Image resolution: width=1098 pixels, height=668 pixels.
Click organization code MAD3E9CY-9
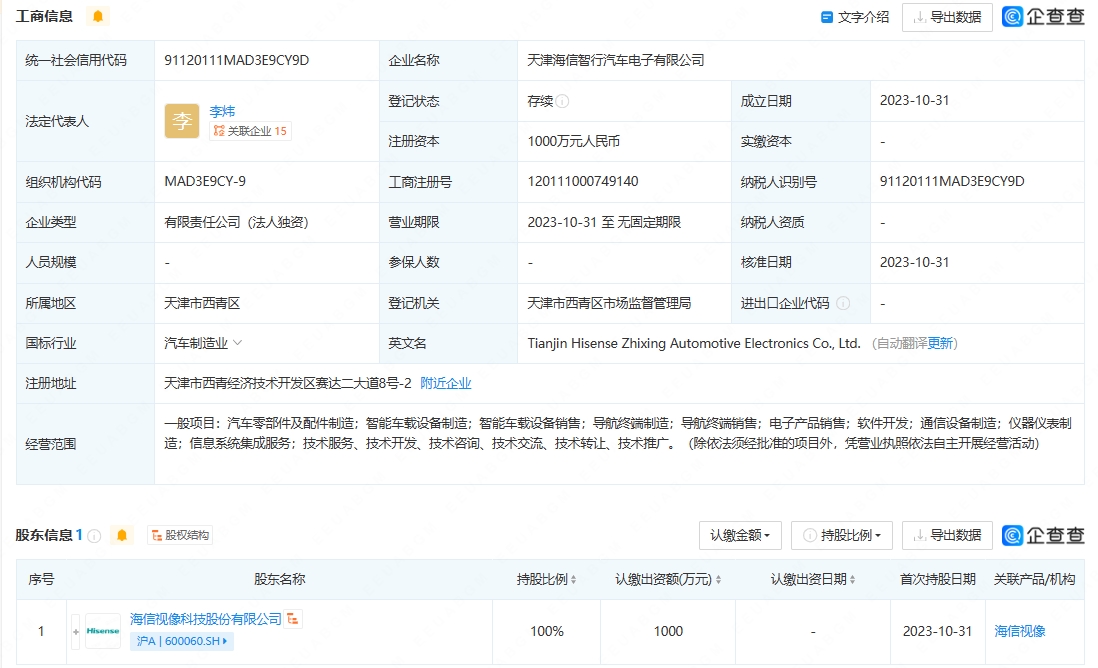pos(205,181)
